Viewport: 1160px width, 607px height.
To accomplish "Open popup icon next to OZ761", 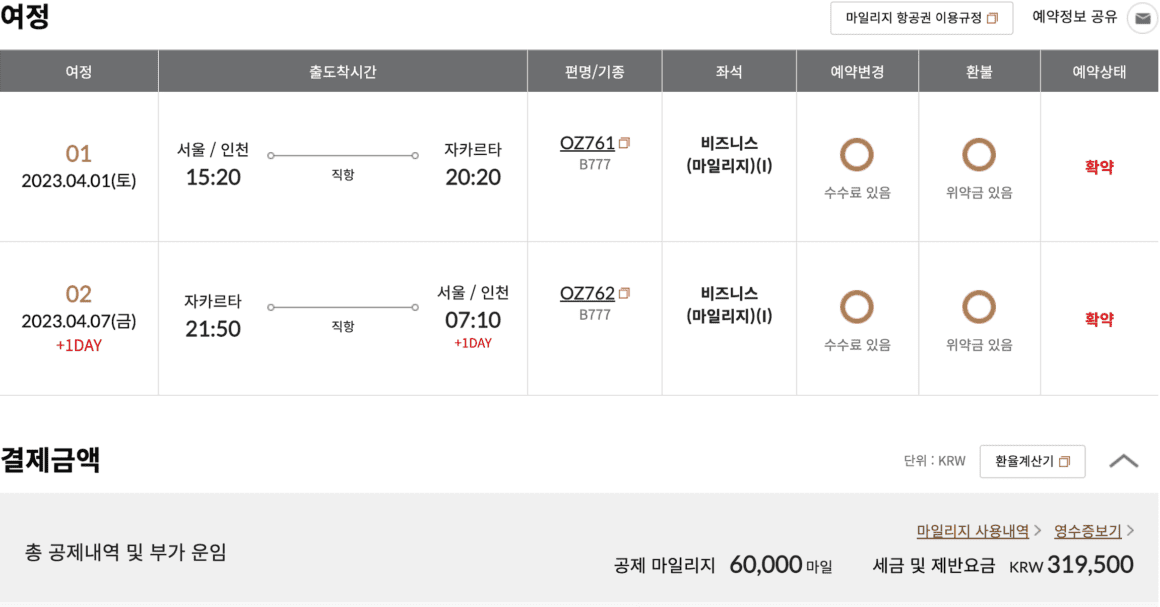I will [x=624, y=143].
